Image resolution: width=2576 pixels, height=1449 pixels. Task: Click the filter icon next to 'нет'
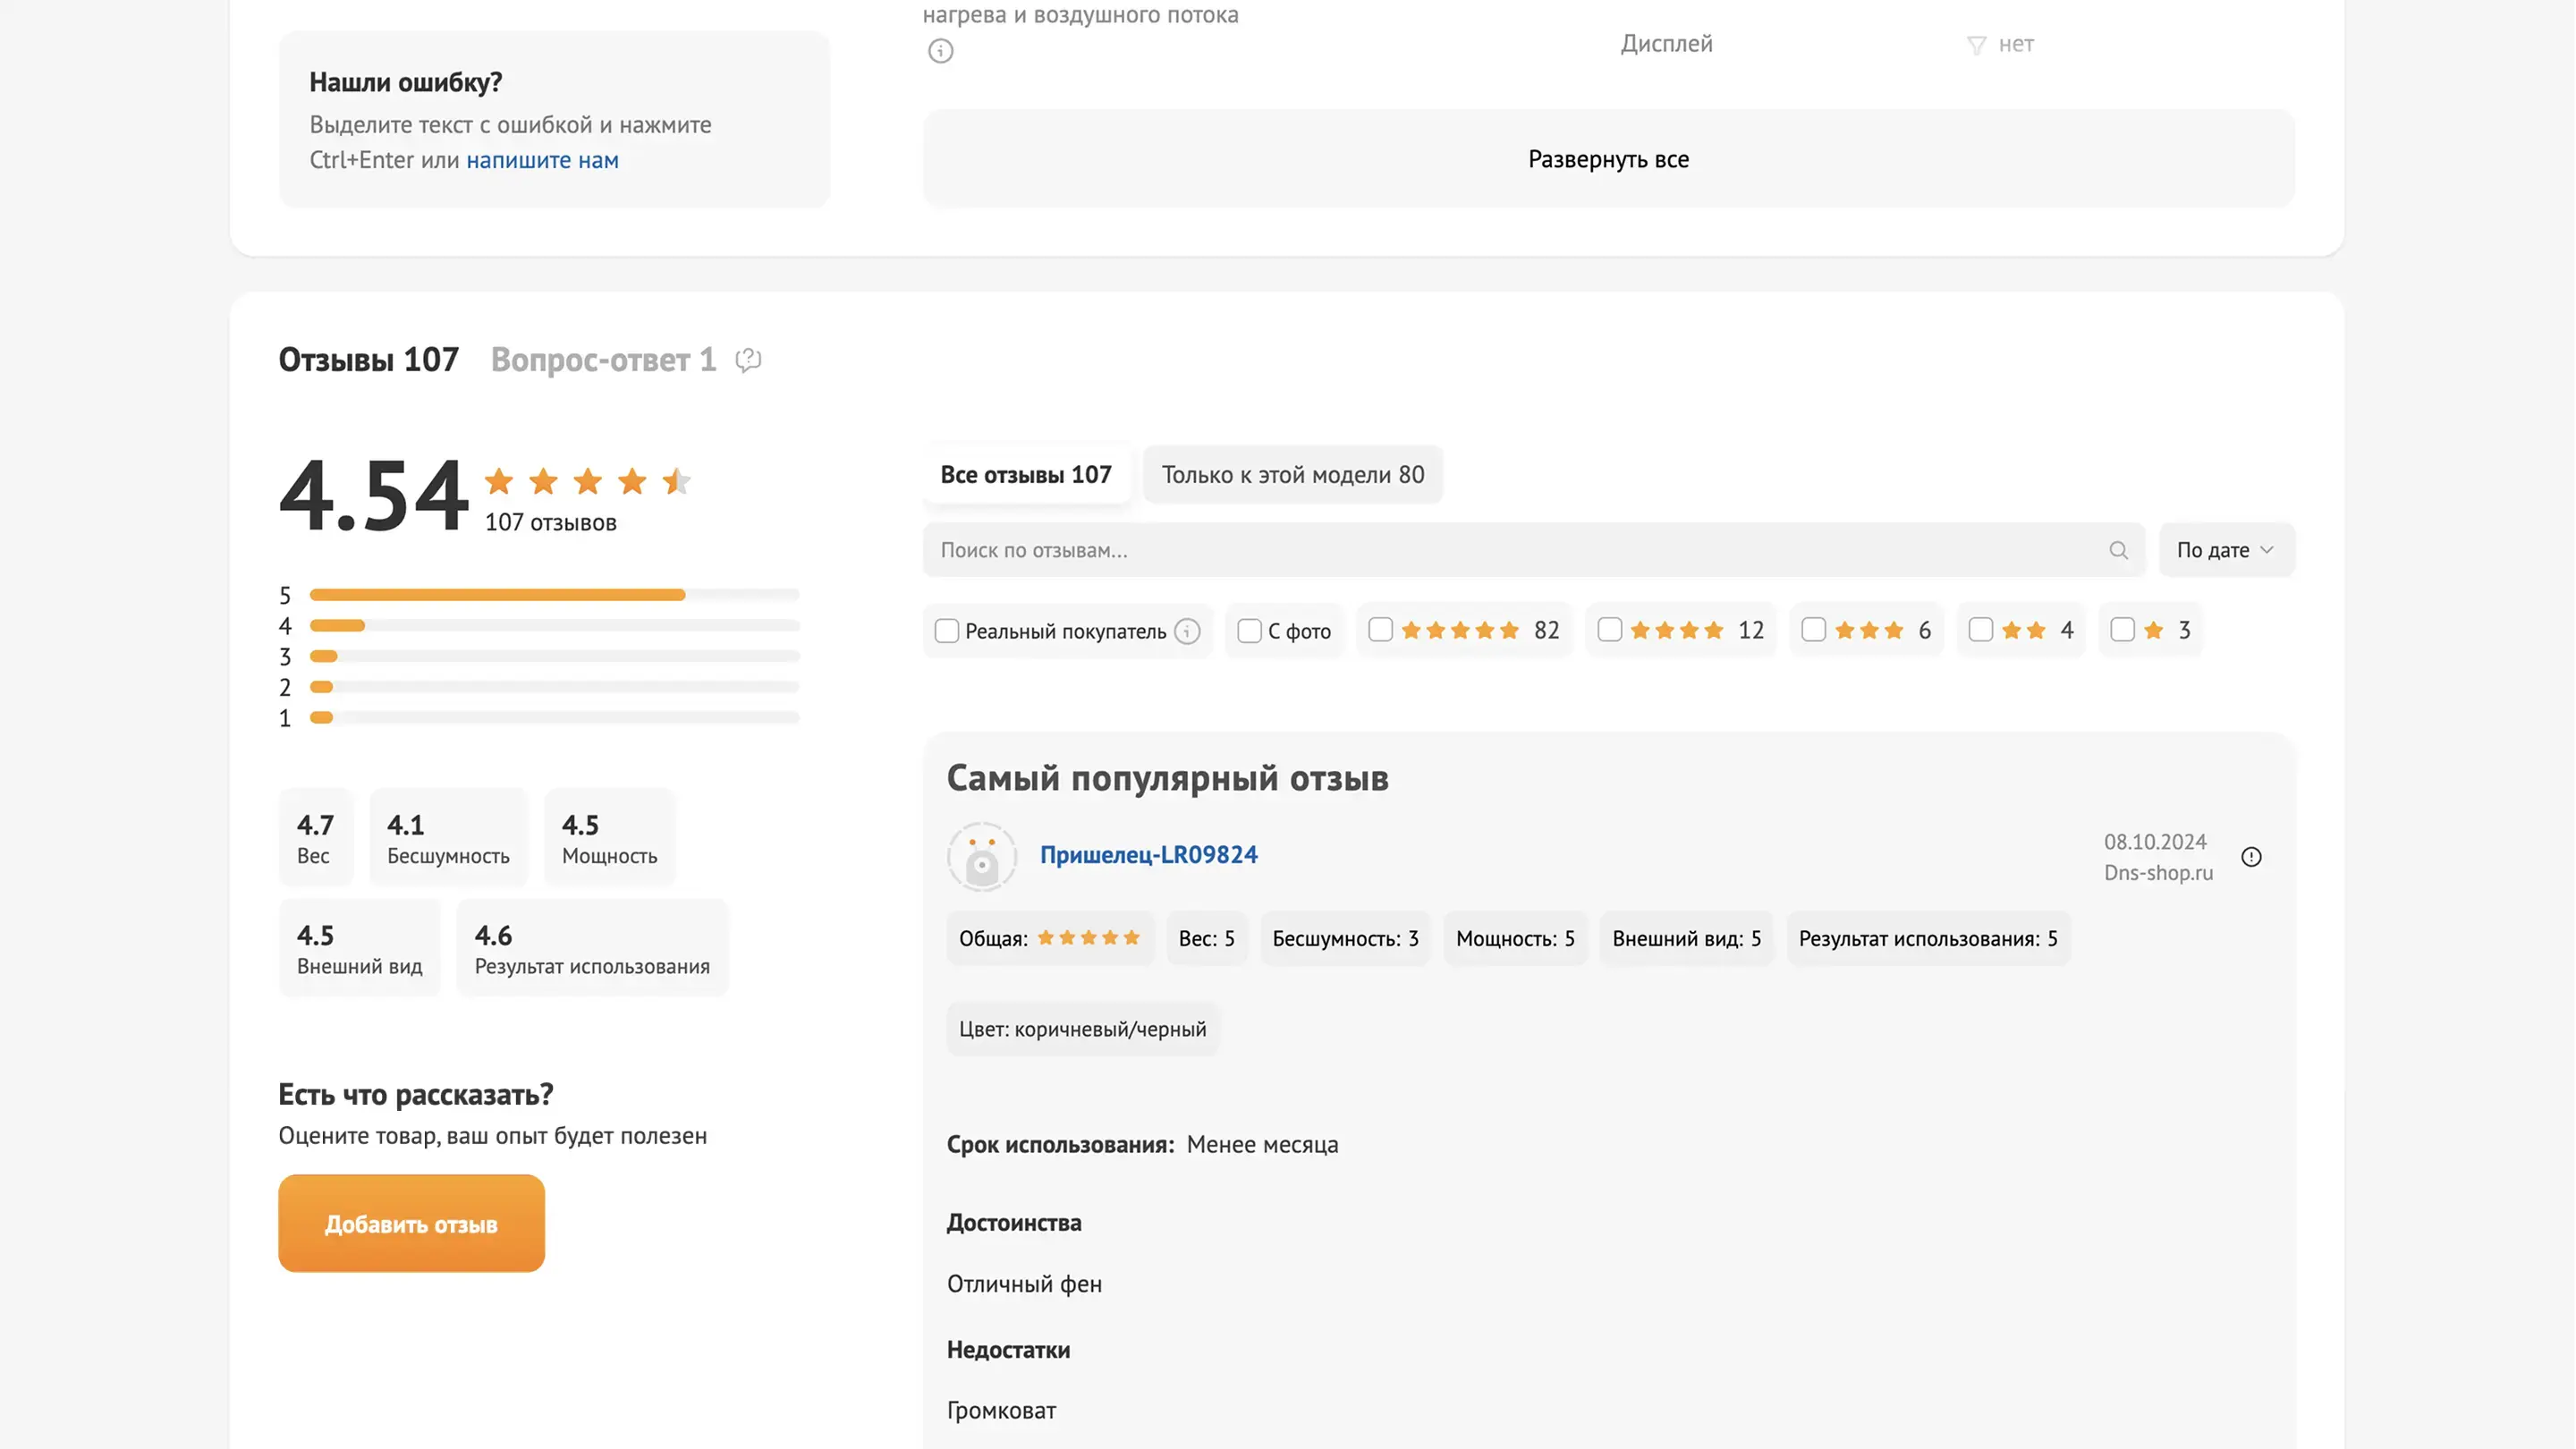coord(1976,45)
